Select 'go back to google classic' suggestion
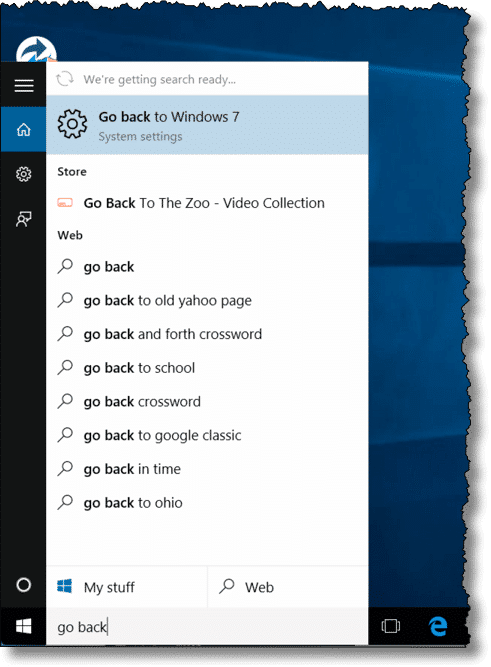Screen dimensions: 491x667 coord(207,435)
